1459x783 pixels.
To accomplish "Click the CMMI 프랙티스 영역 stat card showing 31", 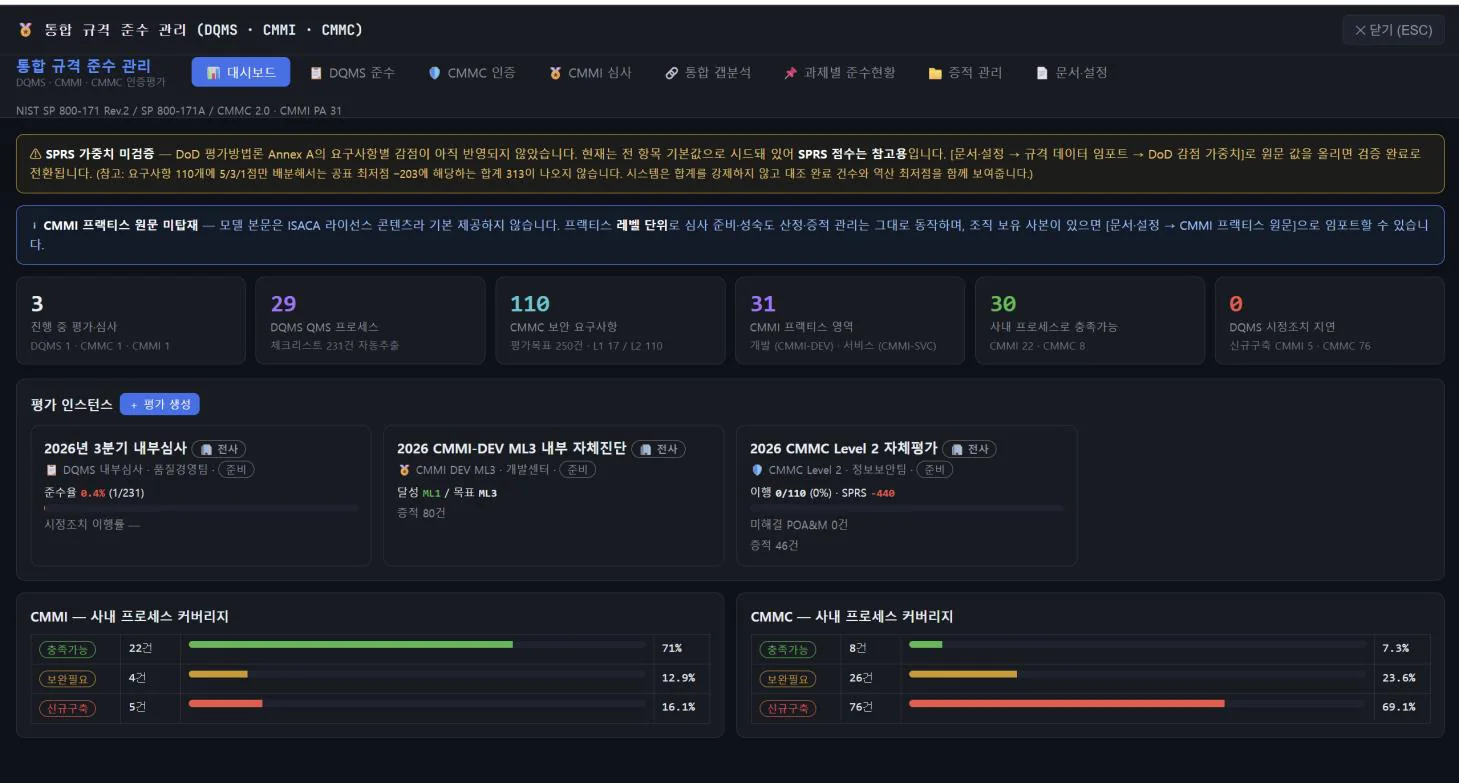I will pos(850,321).
